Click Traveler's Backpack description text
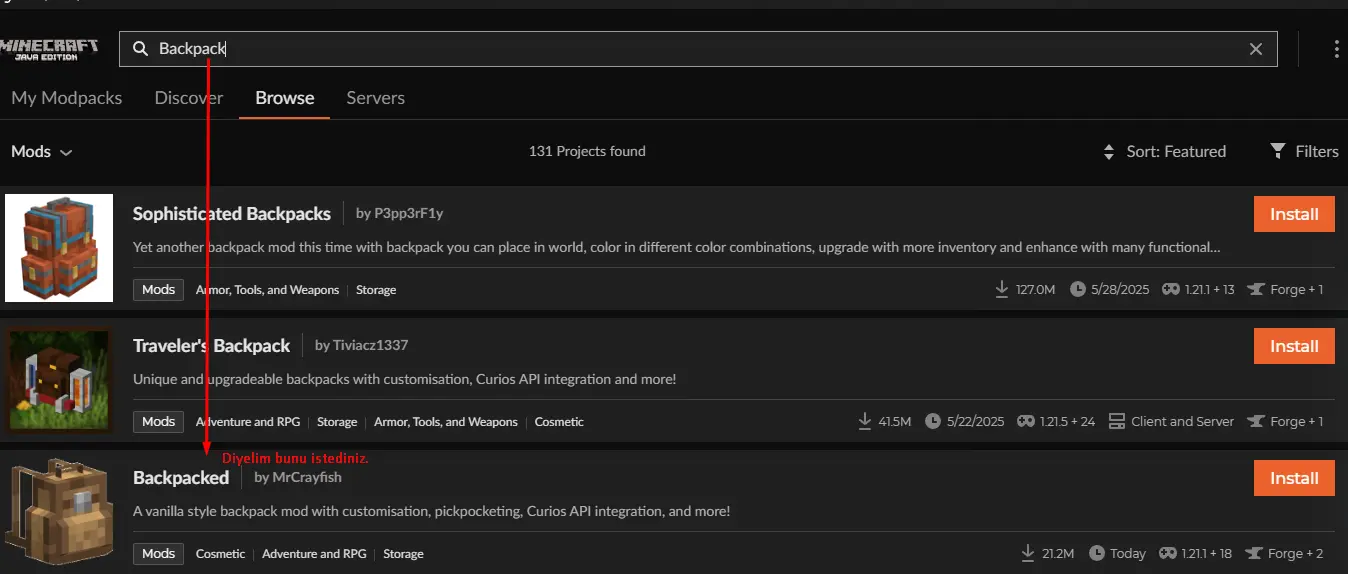Viewport: 1348px width, 574px height. click(x=404, y=379)
